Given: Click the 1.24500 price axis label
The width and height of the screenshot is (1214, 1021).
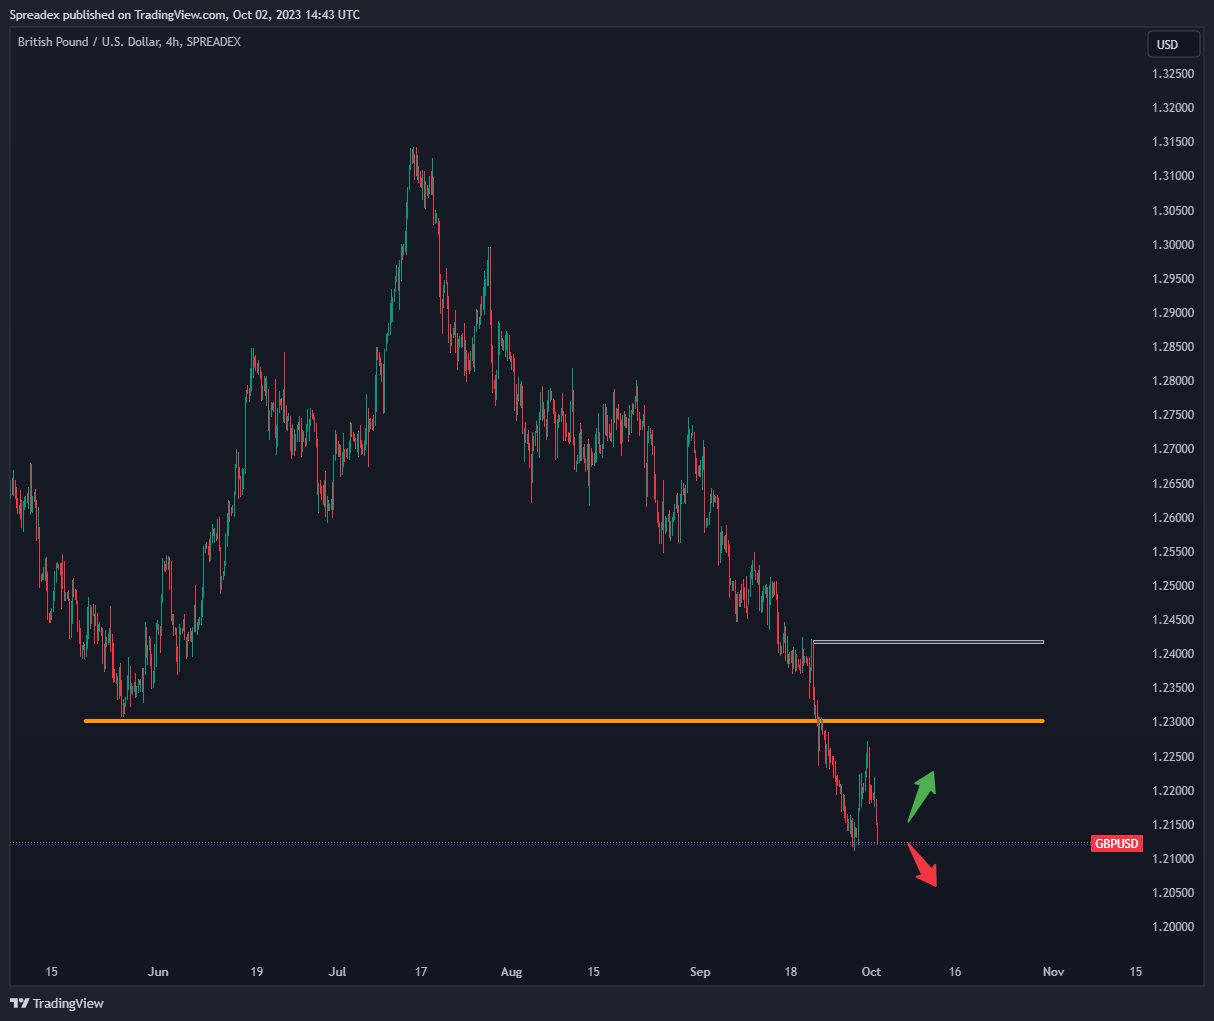Looking at the screenshot, I should 1172,620.
